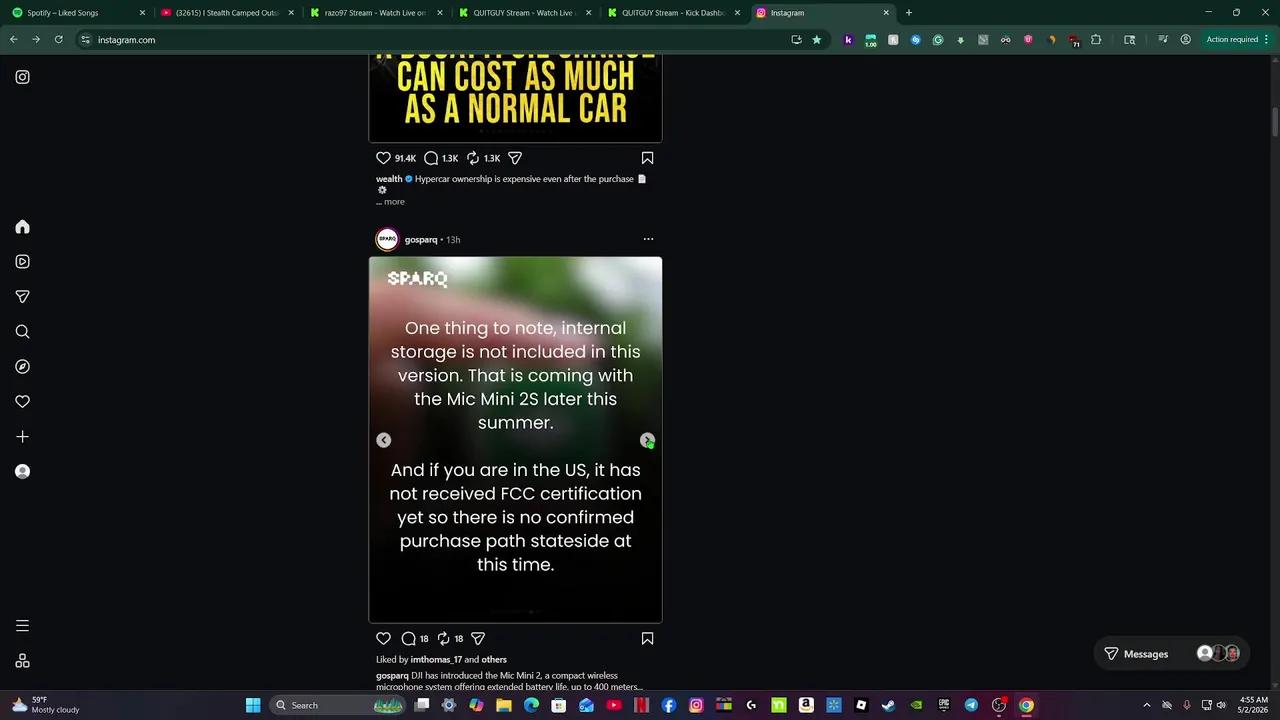Click the 'Action required' Chrome menu button
Image resolution: width=1280 pixels, height=720 pixels.
(1237, 40)
